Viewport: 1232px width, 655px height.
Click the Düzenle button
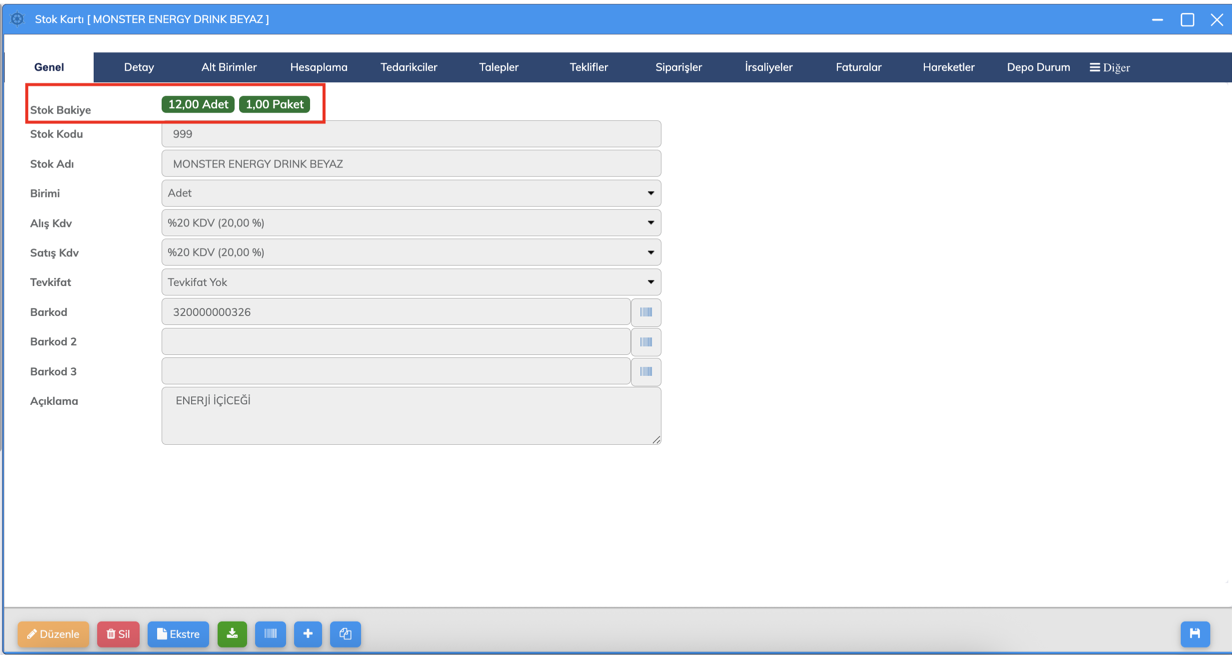pos(53,634)
